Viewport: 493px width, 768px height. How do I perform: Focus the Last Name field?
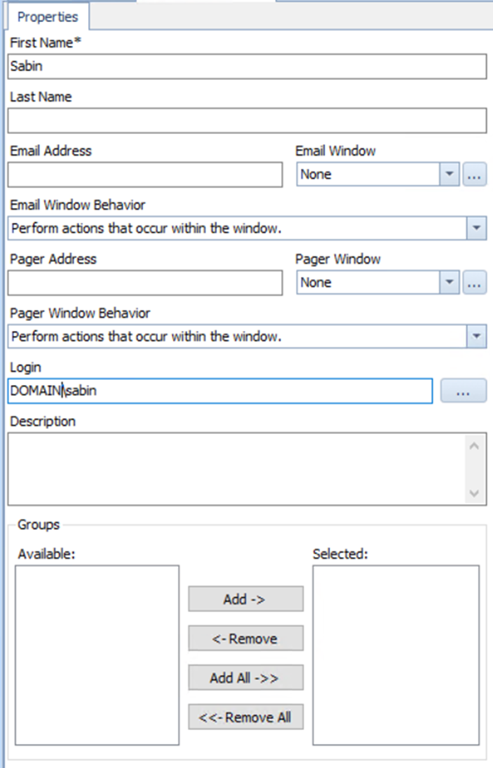coord(247,120)
